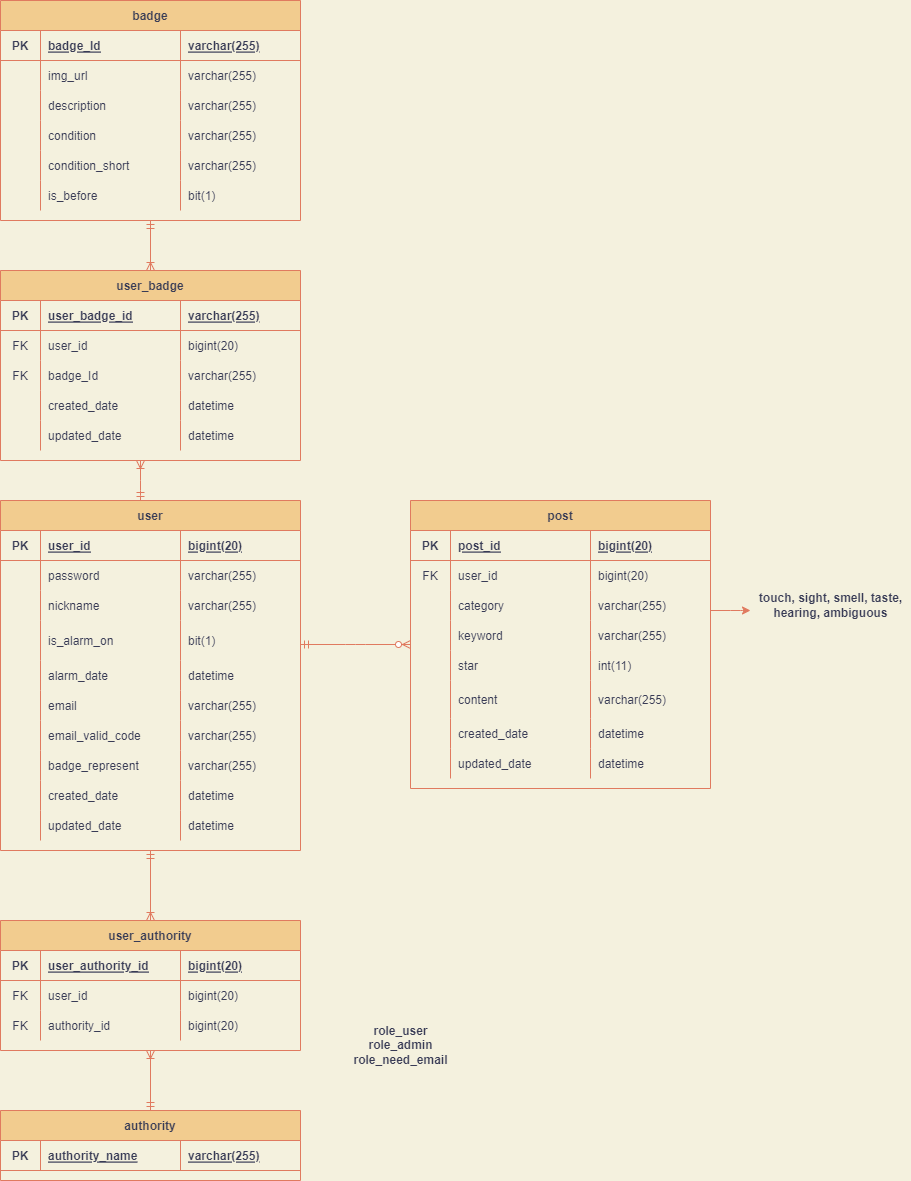
Task: Click the user_authority table header
Action: pyautogui.click(x=150, y=935)
